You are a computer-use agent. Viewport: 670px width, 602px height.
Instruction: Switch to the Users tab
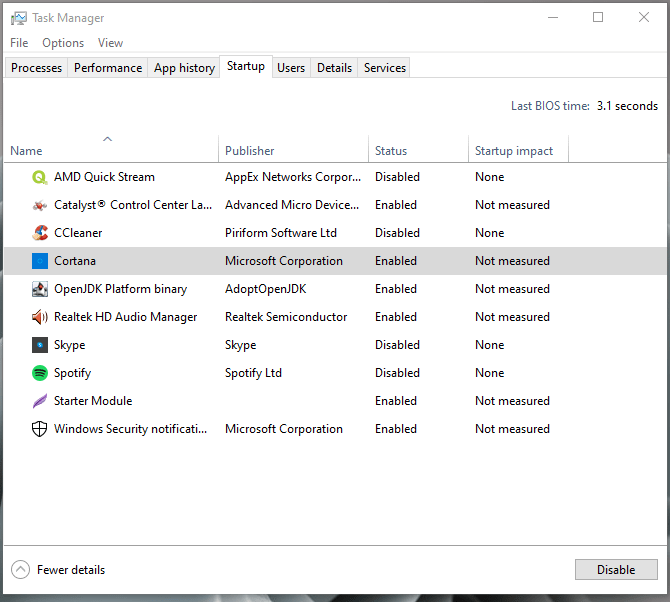click(x=291, y=68)
